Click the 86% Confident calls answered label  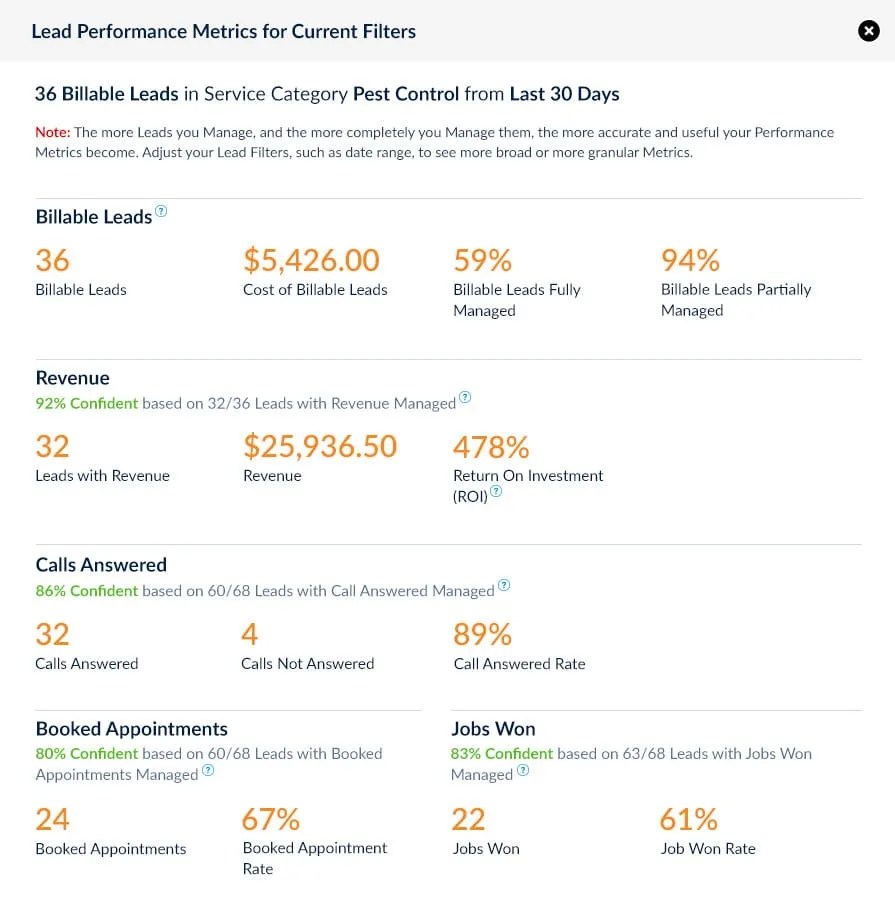87,591
